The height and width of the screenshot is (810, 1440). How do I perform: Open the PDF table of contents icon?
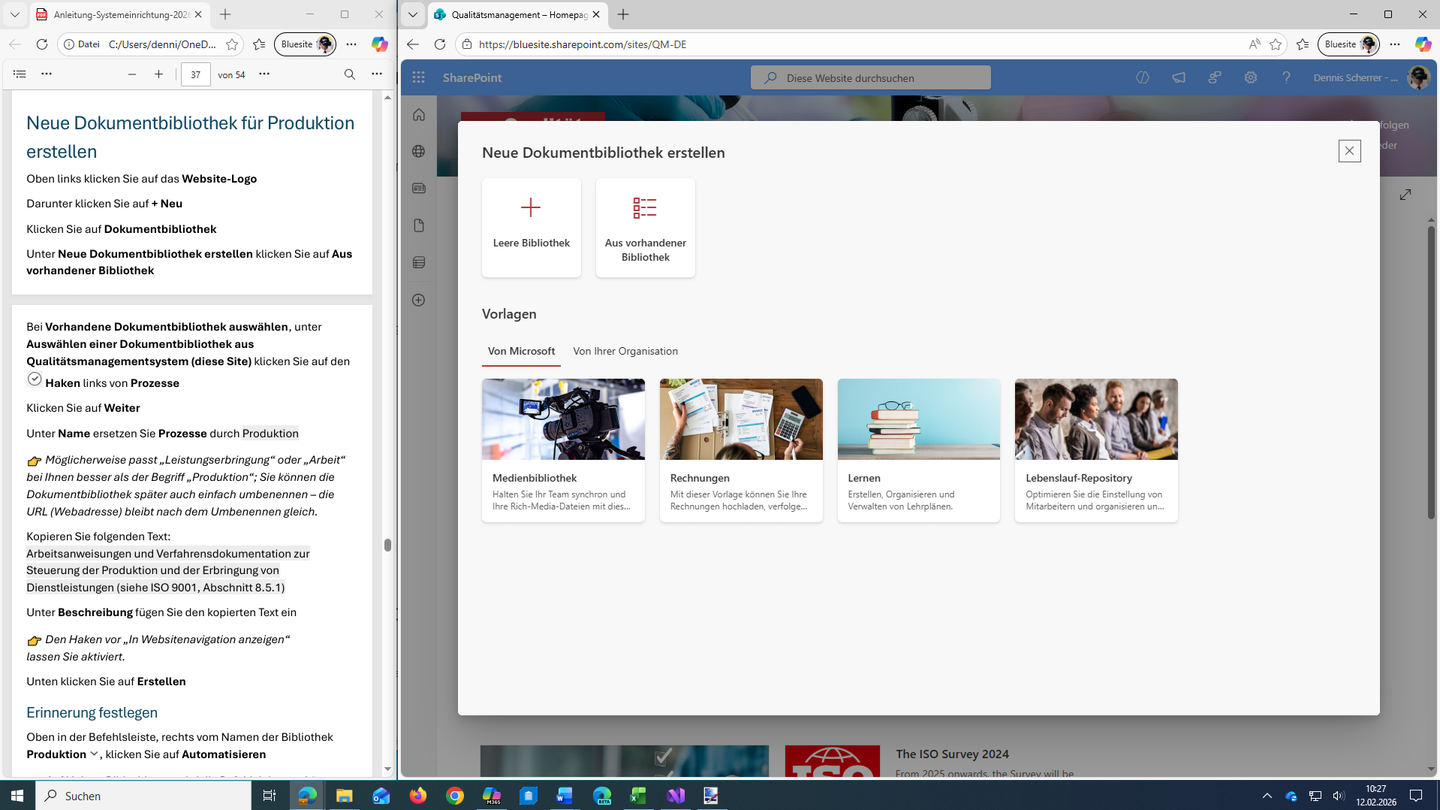point(19,74)
